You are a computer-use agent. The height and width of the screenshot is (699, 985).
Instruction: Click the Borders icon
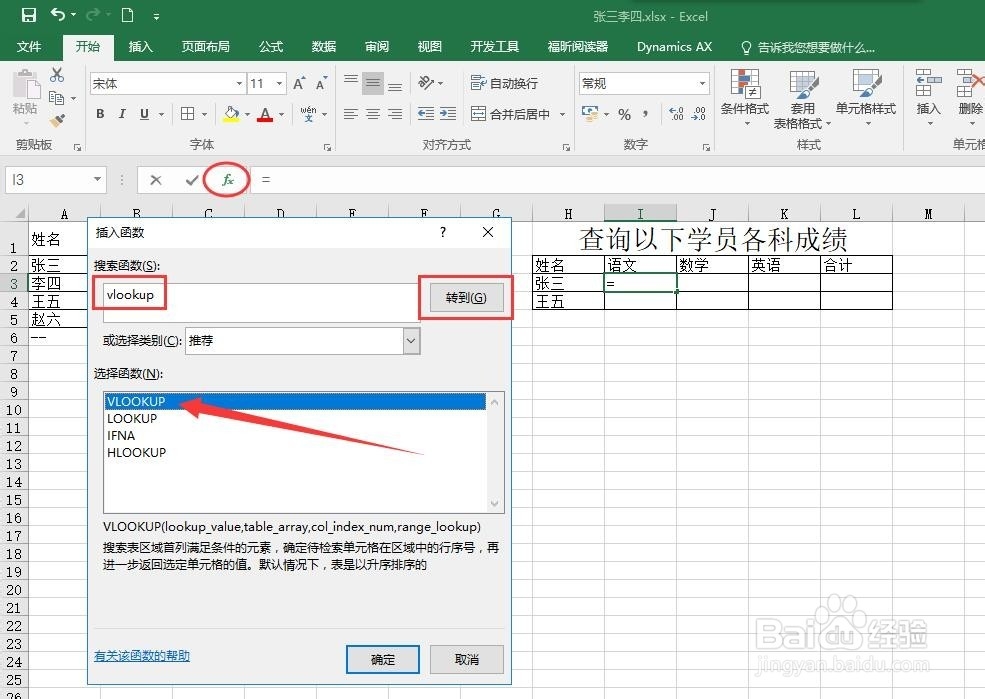pyautogui.click(x=187, y=114)
